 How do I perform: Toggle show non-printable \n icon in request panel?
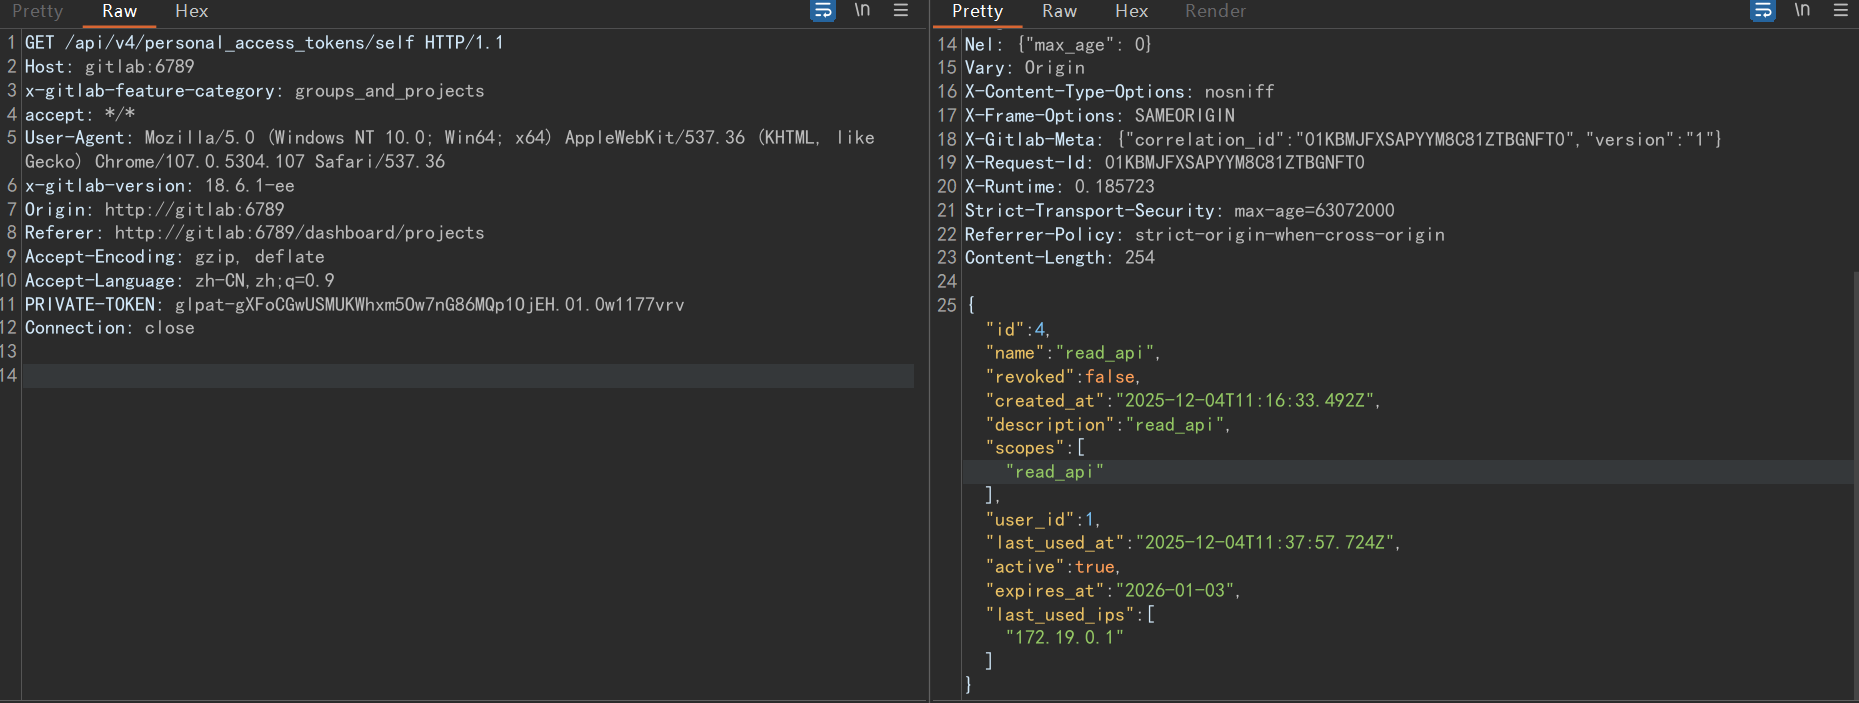coord(862,10)
